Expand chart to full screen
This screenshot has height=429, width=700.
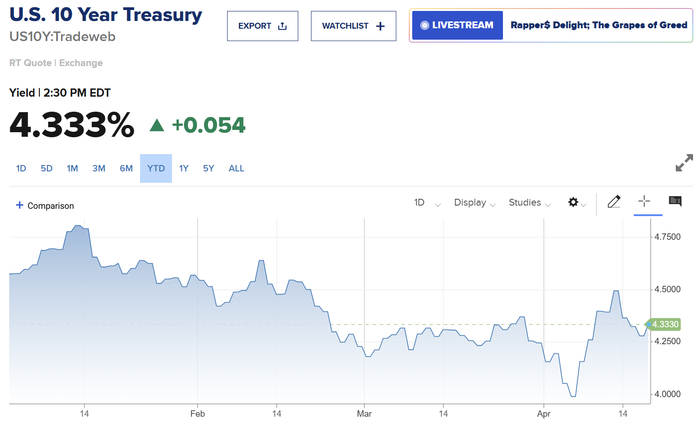(x=685, y=164)
